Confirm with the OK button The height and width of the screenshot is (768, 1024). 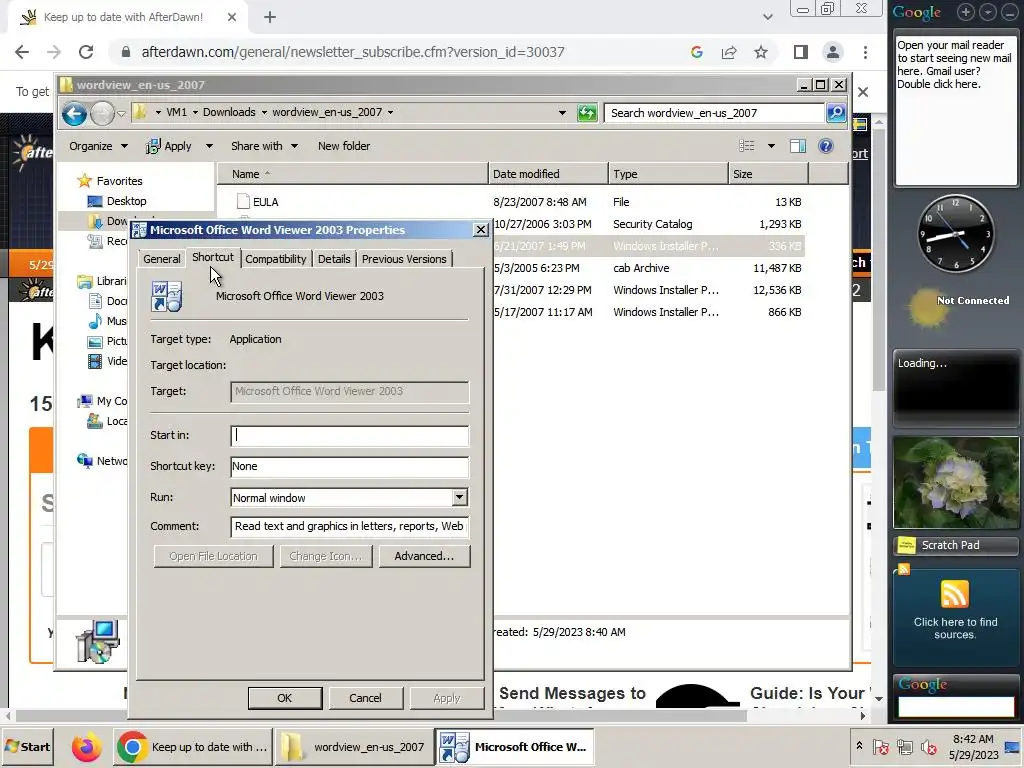pos(285,698)
